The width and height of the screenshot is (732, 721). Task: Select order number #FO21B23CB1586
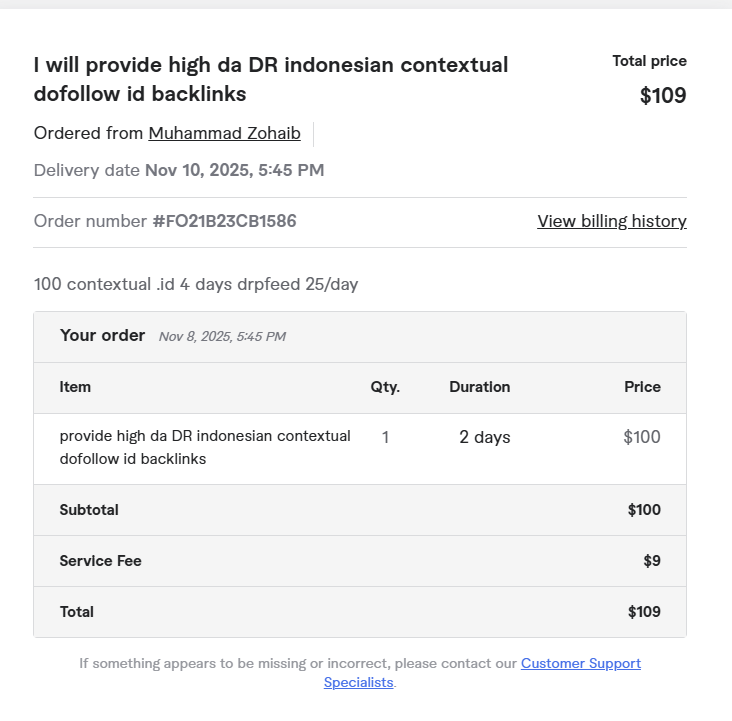[x=224, y=221]
